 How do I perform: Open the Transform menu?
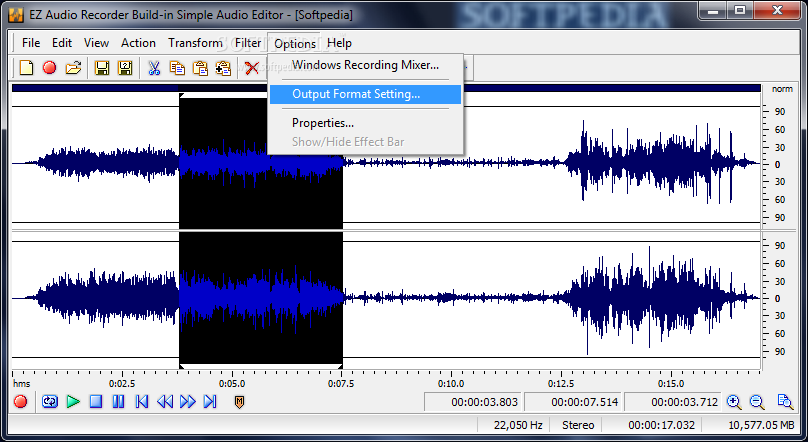[x=195, y=43]
